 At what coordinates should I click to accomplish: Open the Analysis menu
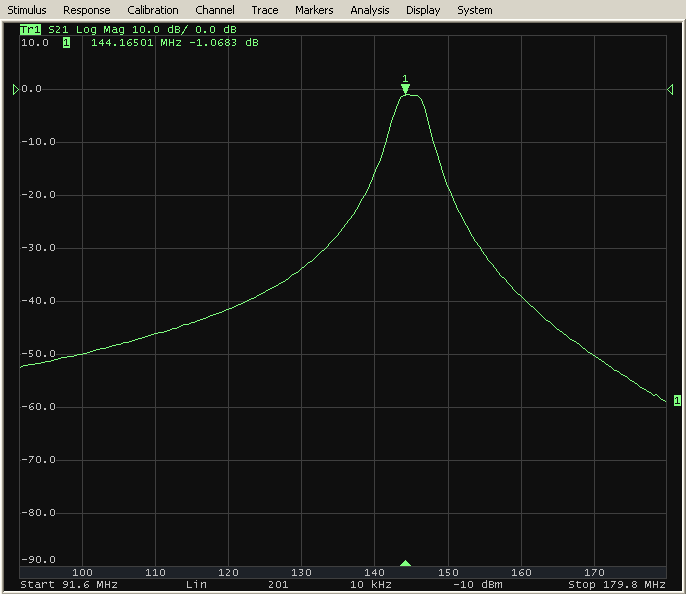[370, 10]
